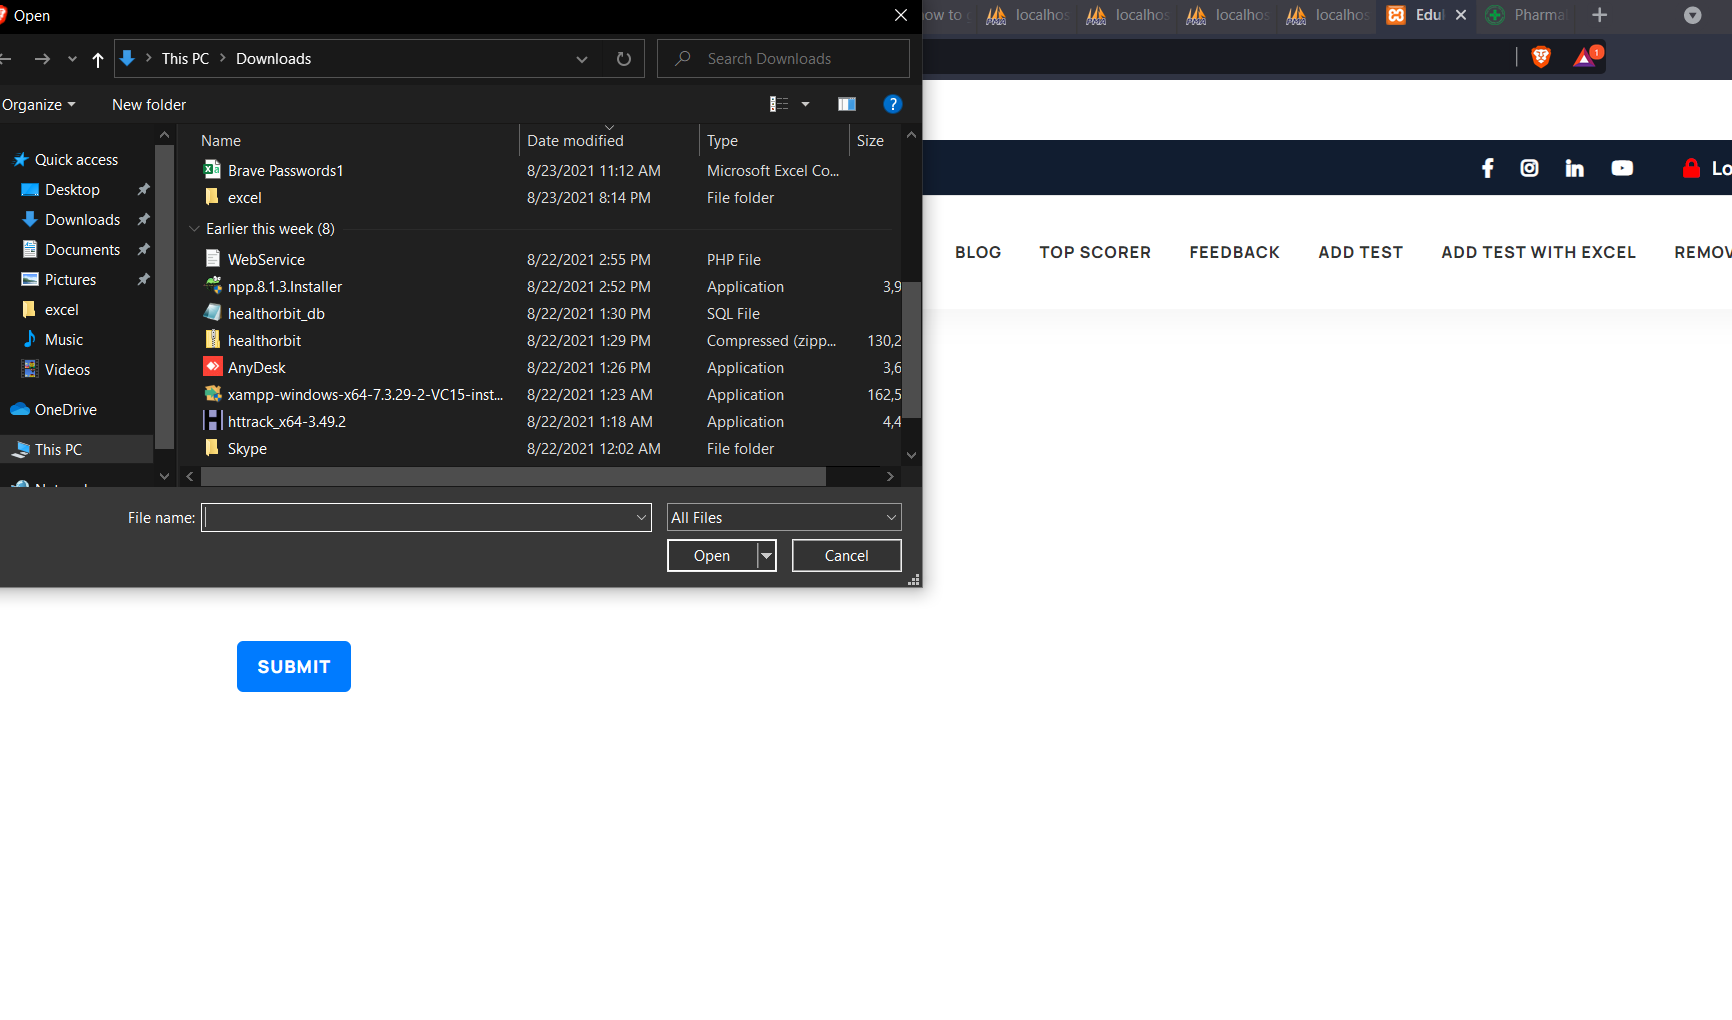This screenshot has height=1020, width=1732.
Task: Sort files by Date modified column
Action: [575, 141]
